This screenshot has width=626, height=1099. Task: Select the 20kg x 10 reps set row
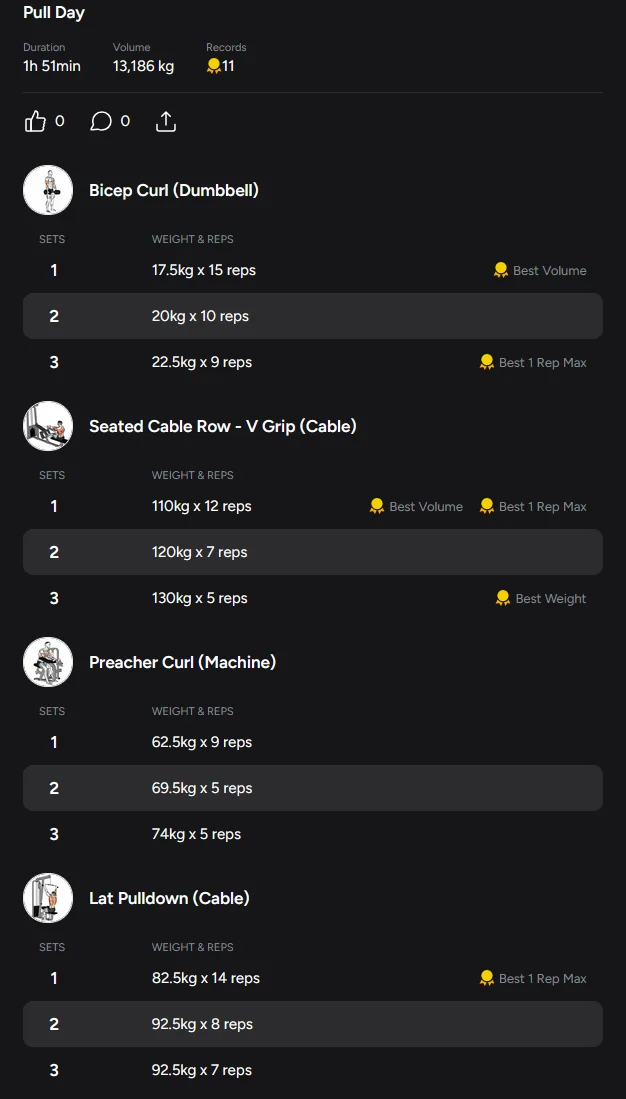point(312,316)
